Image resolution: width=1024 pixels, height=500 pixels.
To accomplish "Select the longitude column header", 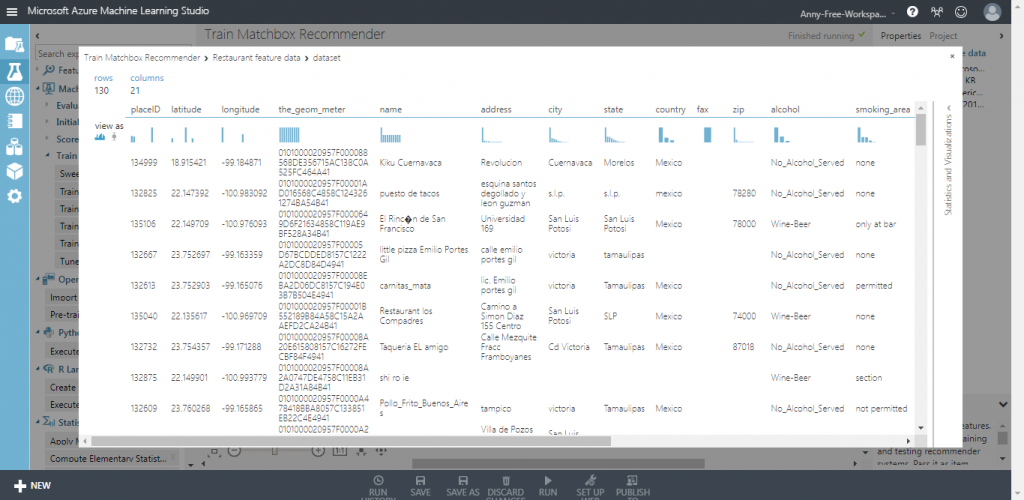I will pos(240,110).
